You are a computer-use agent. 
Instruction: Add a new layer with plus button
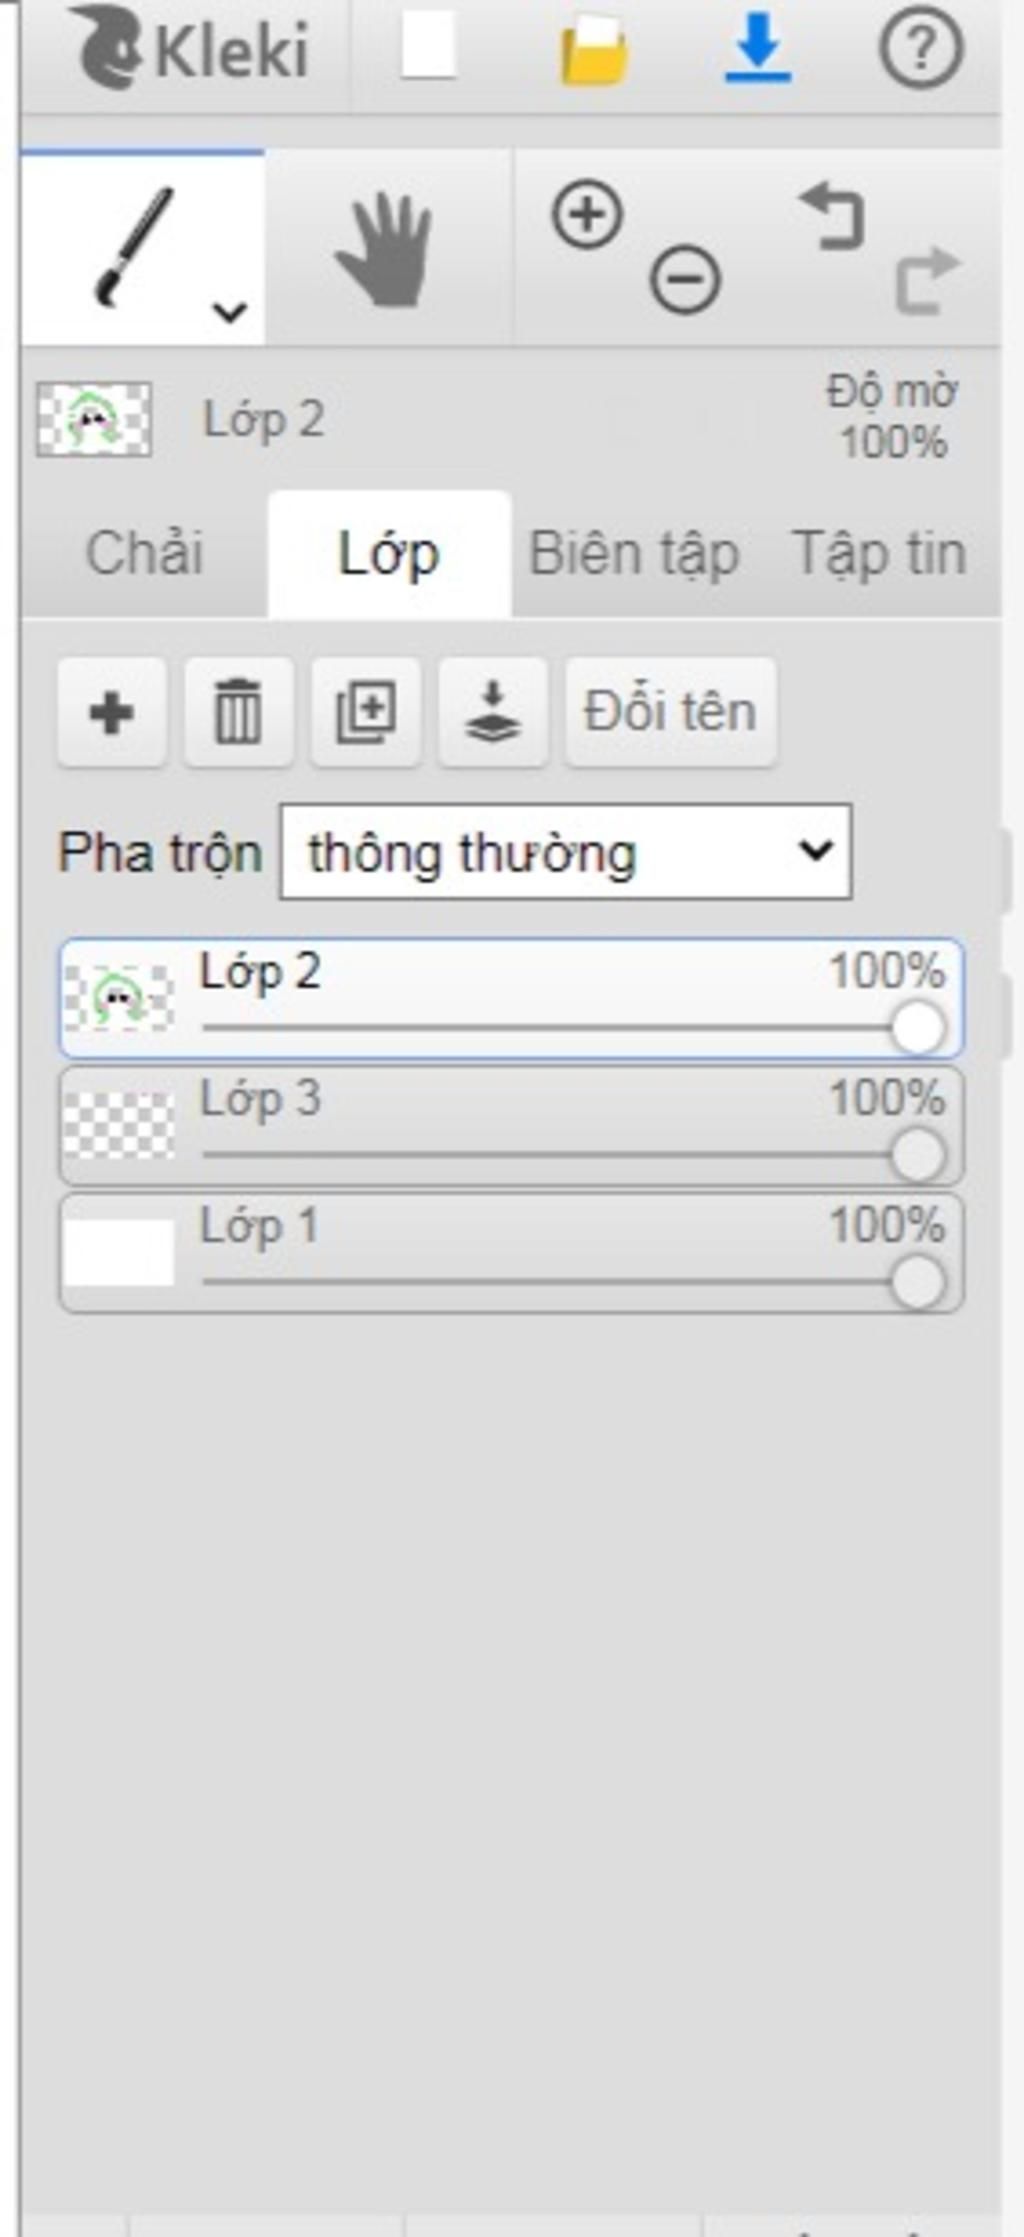(x=112, y=712)
